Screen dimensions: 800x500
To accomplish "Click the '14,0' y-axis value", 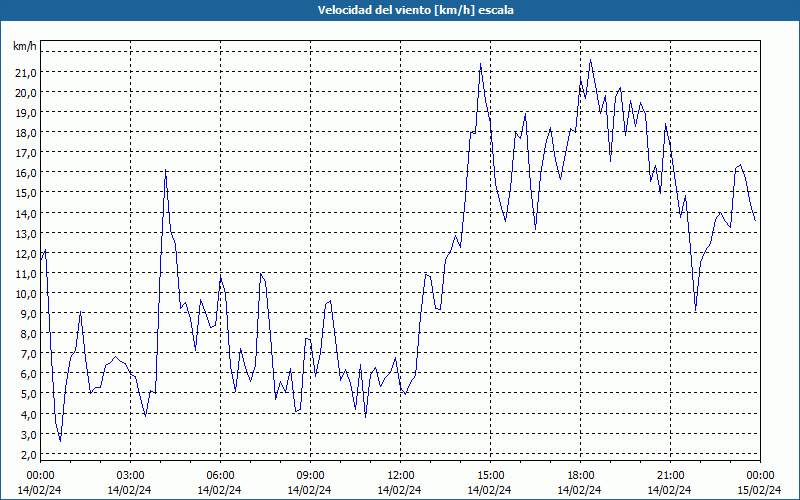I will pyautogui.click(x=26, y=213).
